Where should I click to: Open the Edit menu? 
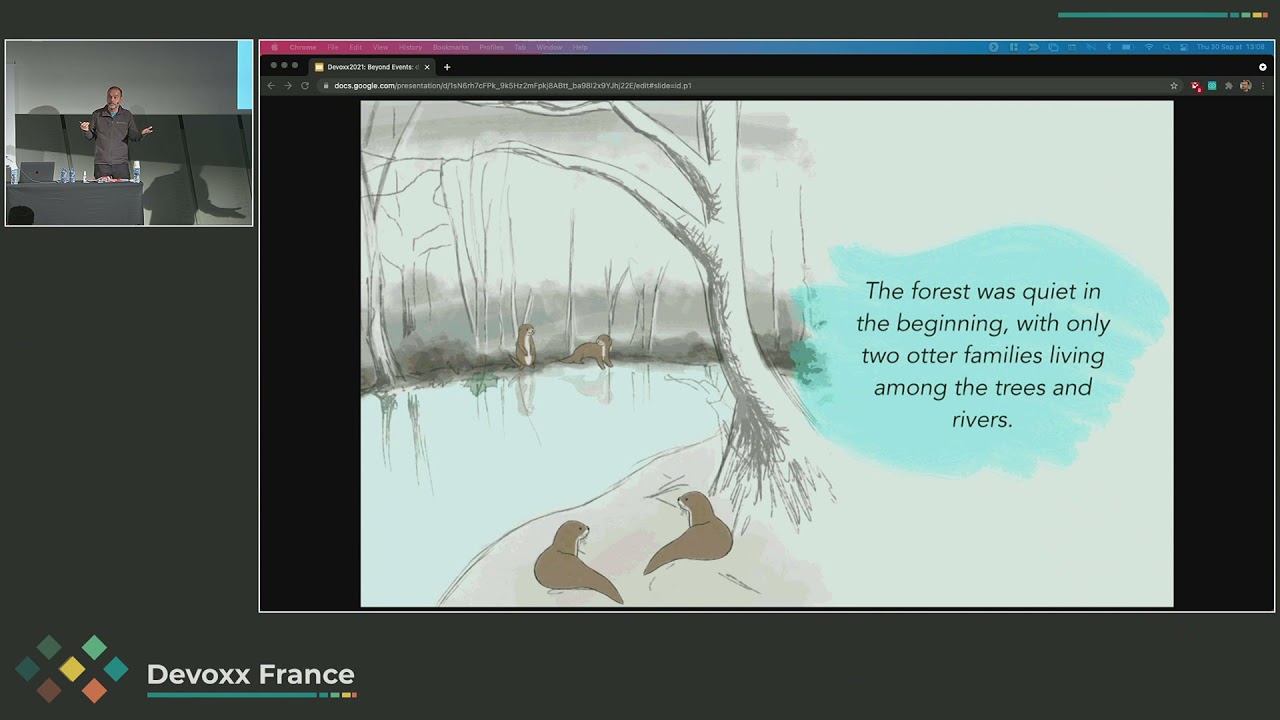point(355,47)
